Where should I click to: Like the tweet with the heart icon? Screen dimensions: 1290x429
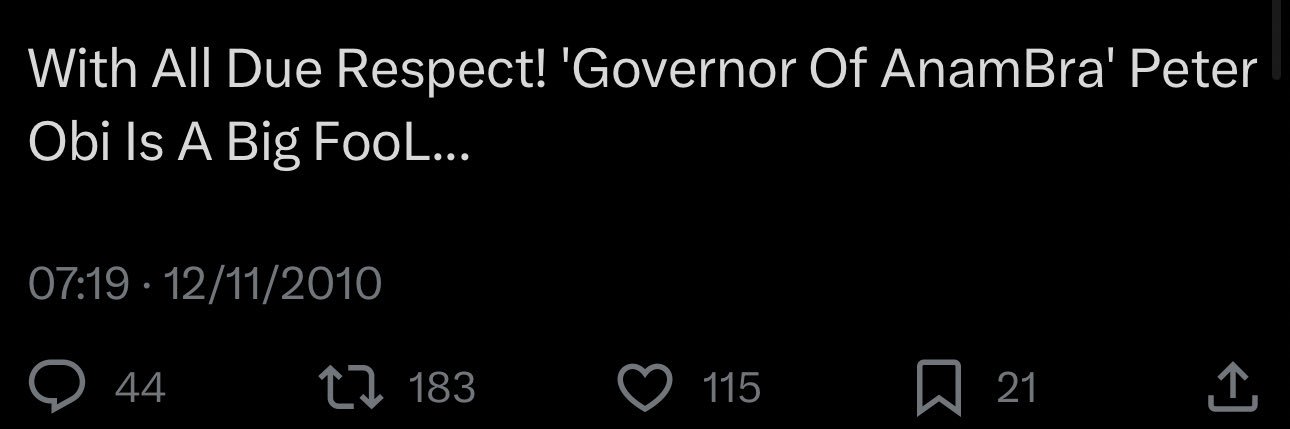point(647,387)
